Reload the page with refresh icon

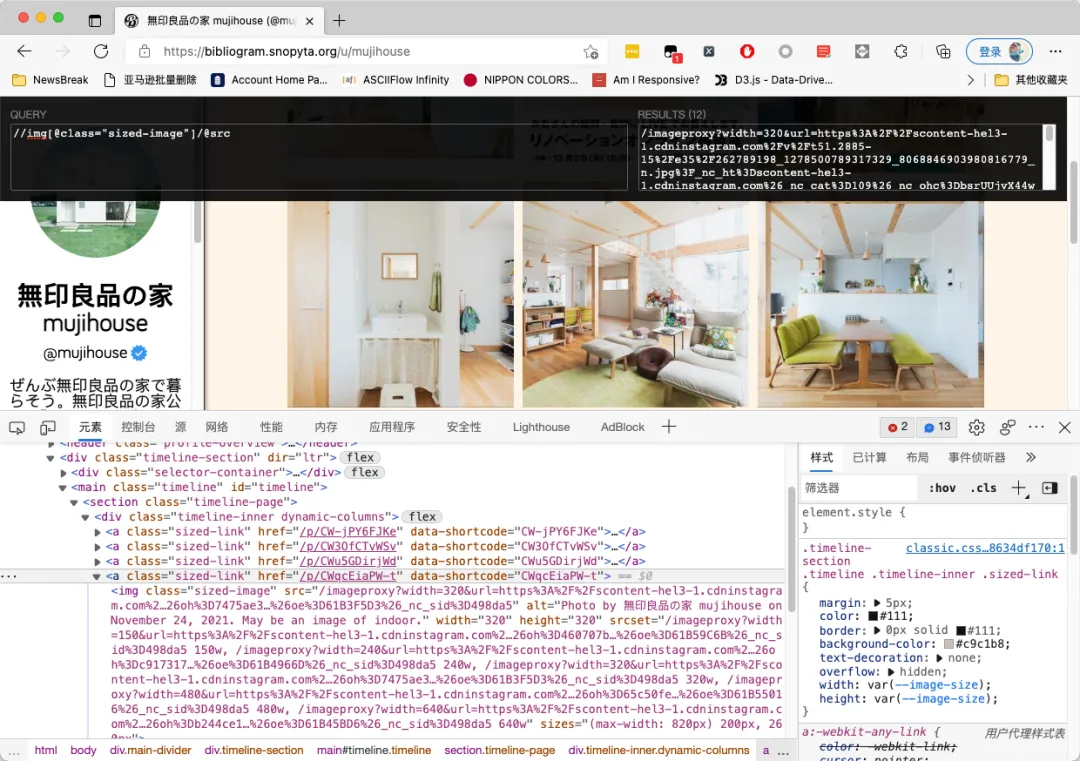[101, 51]
